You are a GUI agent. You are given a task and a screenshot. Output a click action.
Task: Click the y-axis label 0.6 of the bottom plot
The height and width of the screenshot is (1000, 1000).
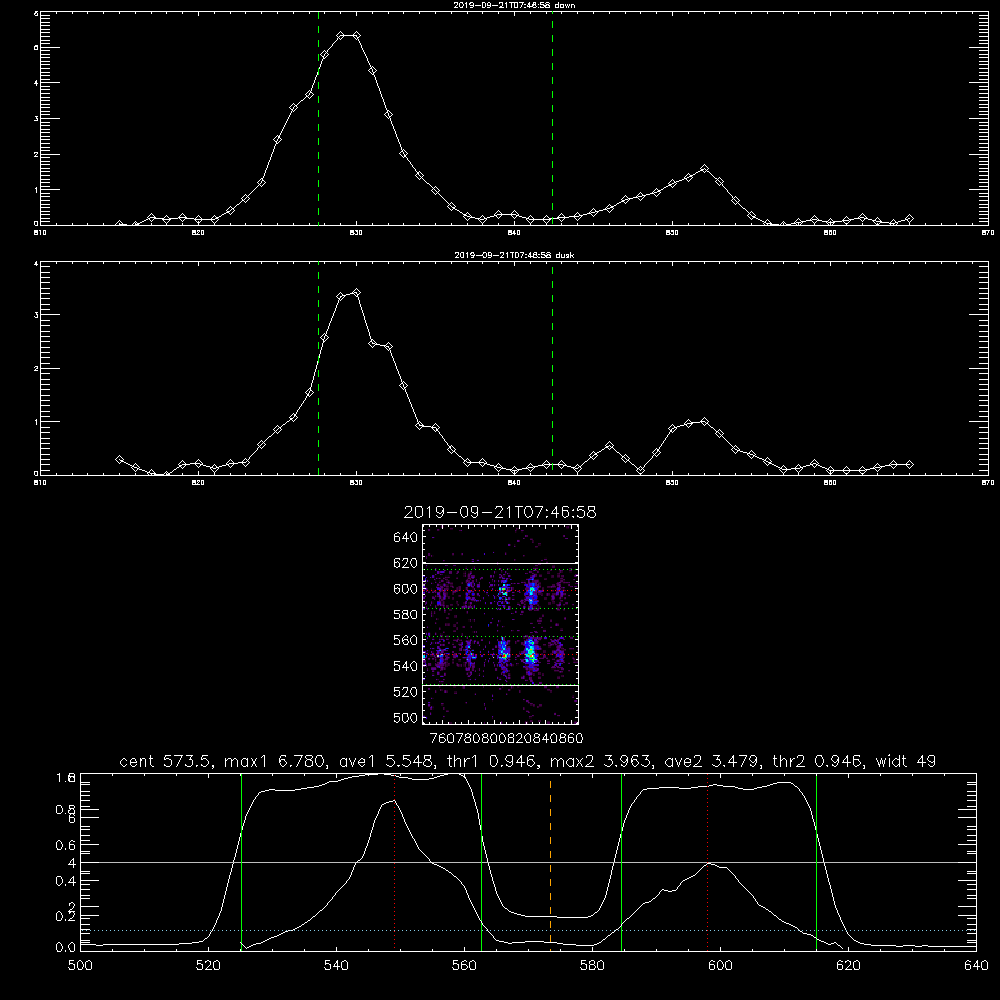[66, 846]
